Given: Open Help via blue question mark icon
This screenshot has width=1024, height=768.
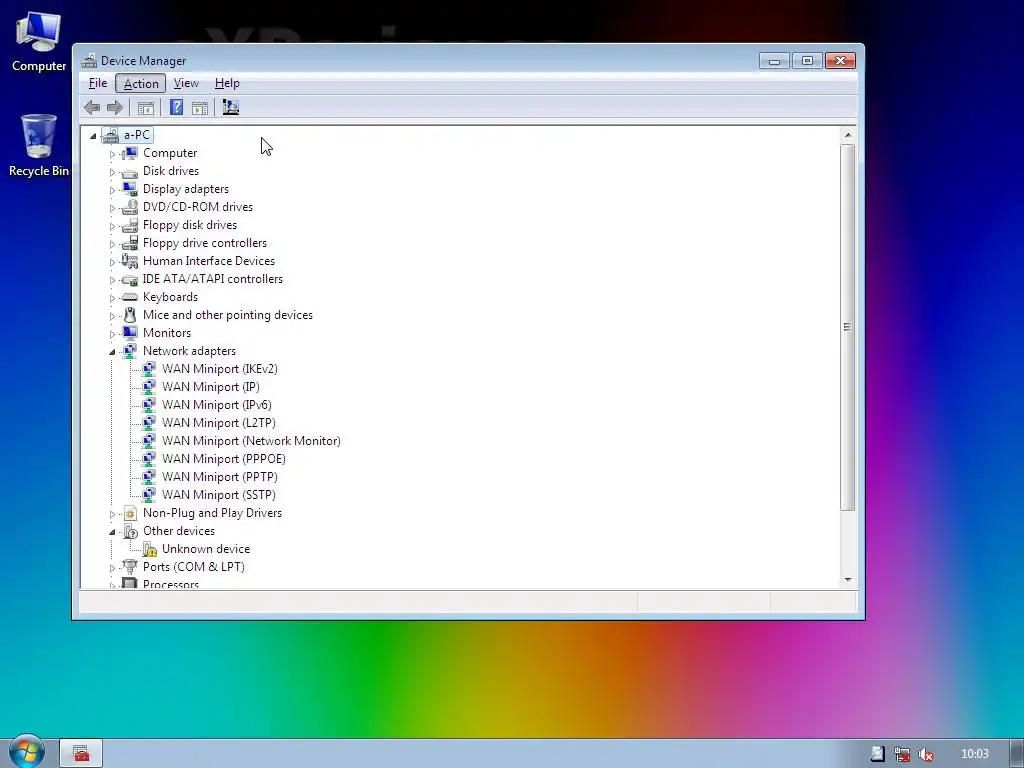Looking at the screenshot, I should coord(176,107).
